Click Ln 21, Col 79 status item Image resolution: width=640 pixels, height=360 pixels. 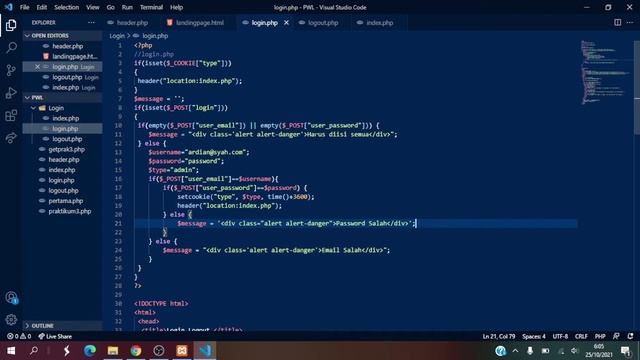tap(499, 336)
